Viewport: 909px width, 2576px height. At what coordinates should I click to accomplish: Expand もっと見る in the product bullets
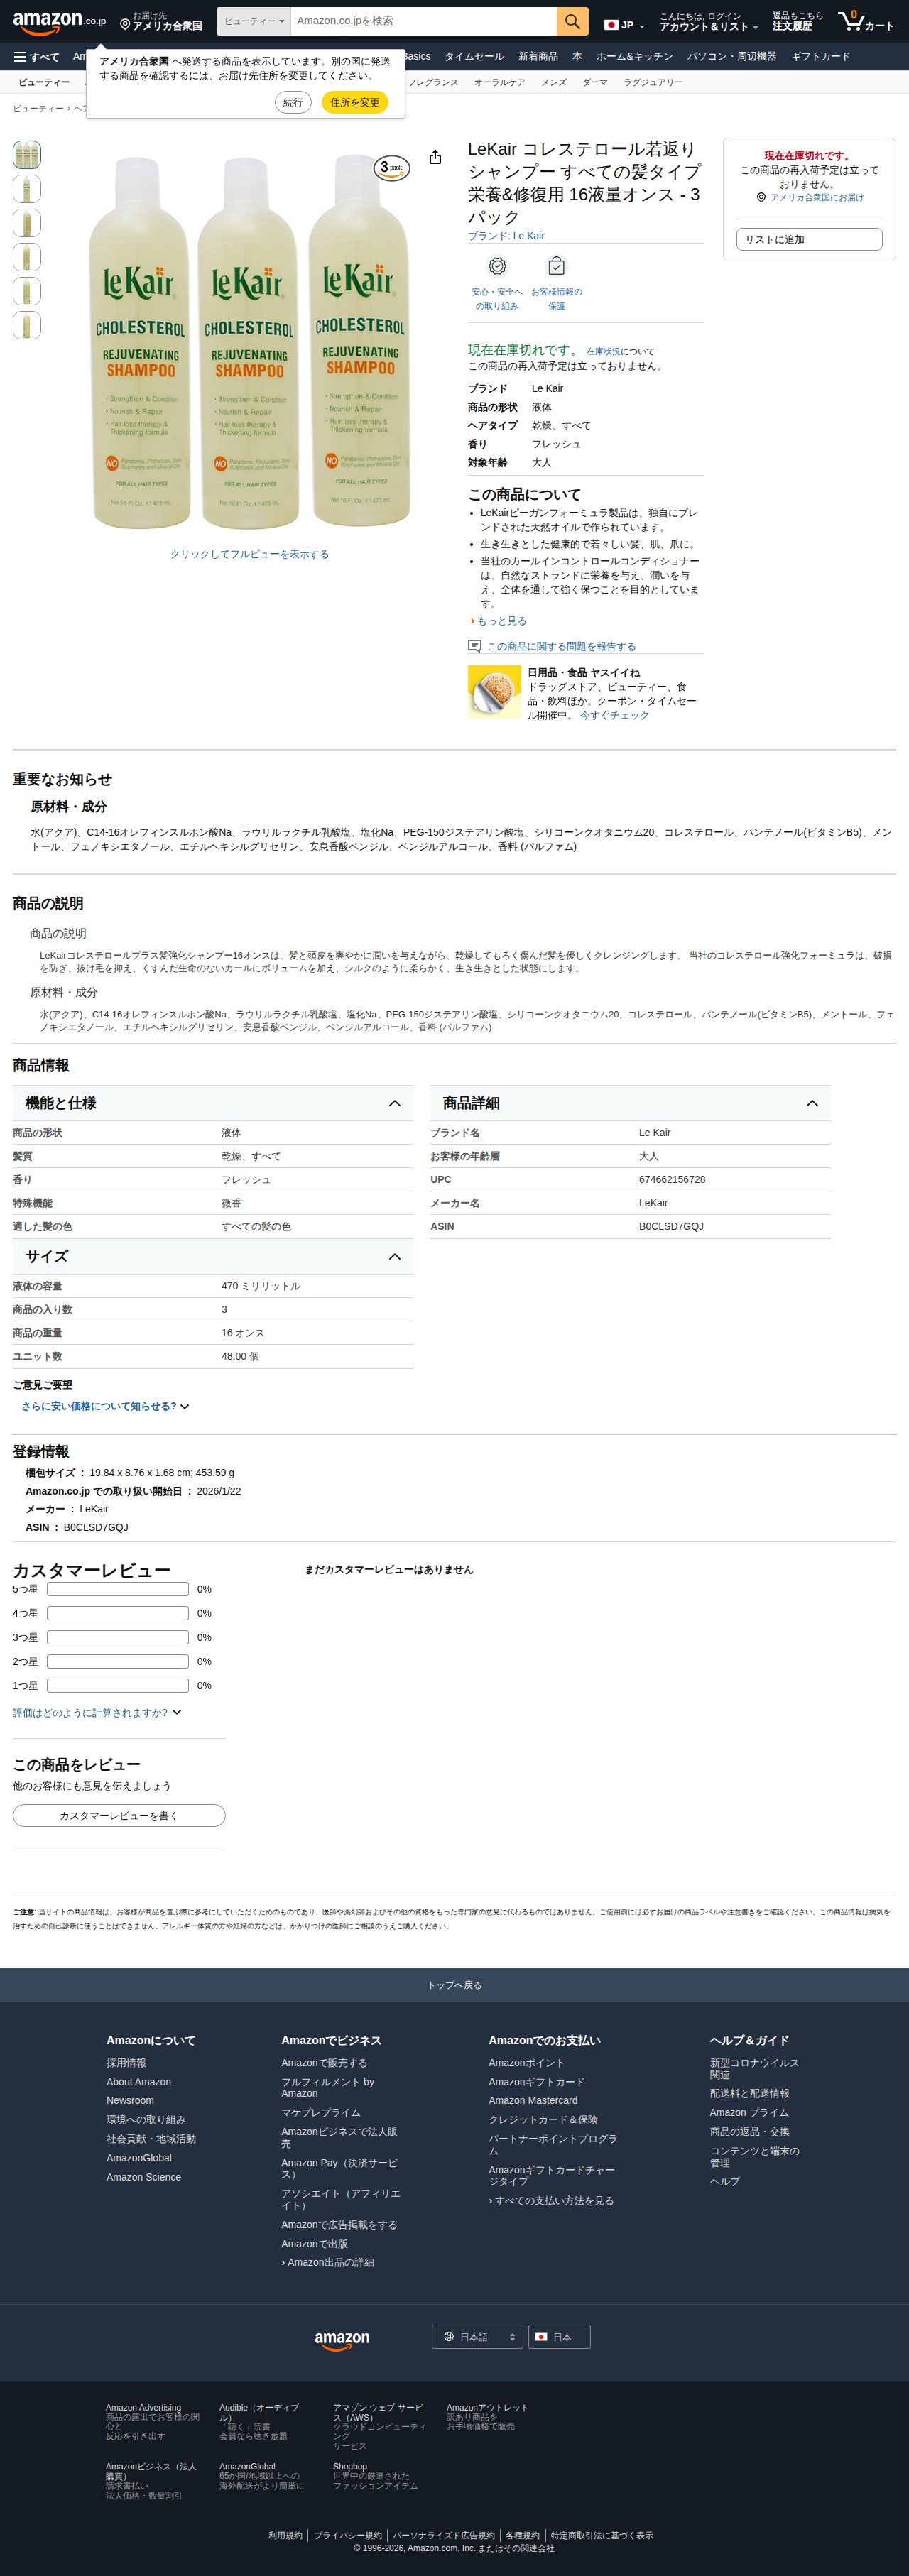click(x=501, y=621)
